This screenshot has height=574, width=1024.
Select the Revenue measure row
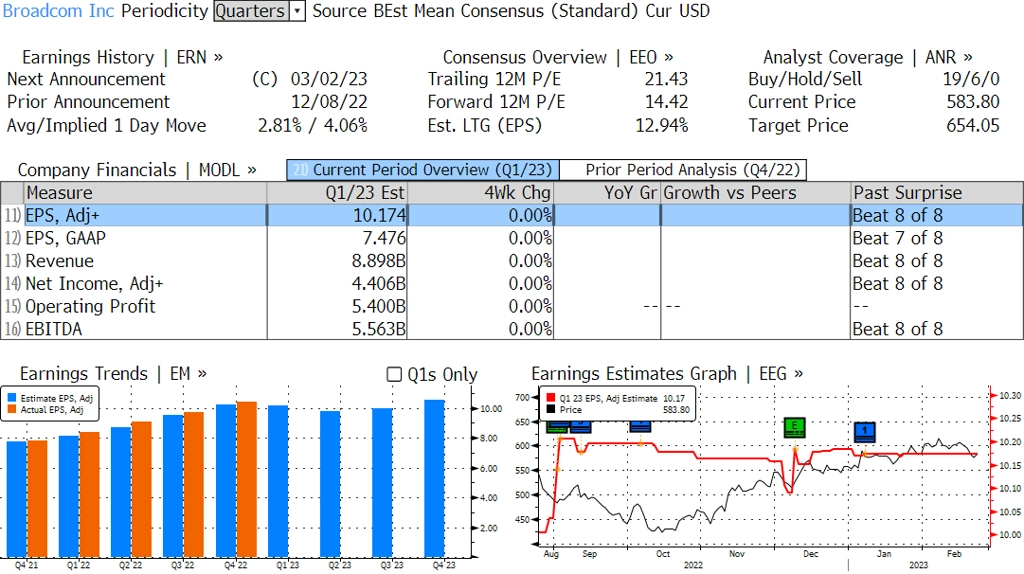click(x=512, y=261)
